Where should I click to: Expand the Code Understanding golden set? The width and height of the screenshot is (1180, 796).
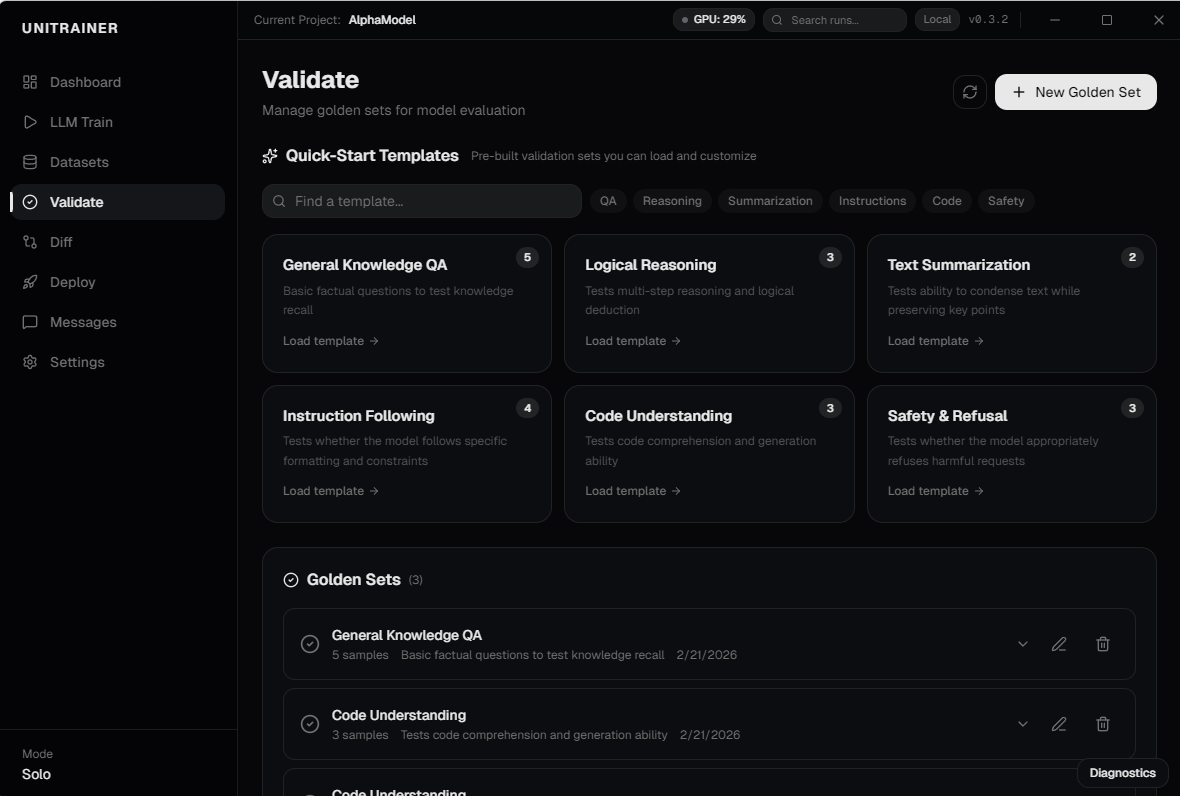[x=1022, y=724]
